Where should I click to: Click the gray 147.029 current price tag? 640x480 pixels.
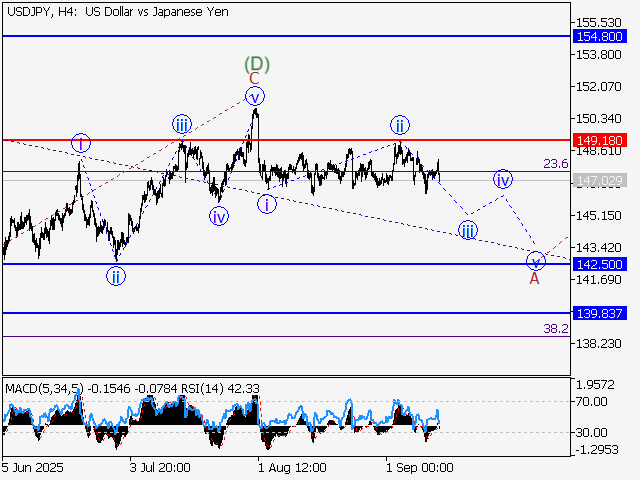(x=600, y=180)
